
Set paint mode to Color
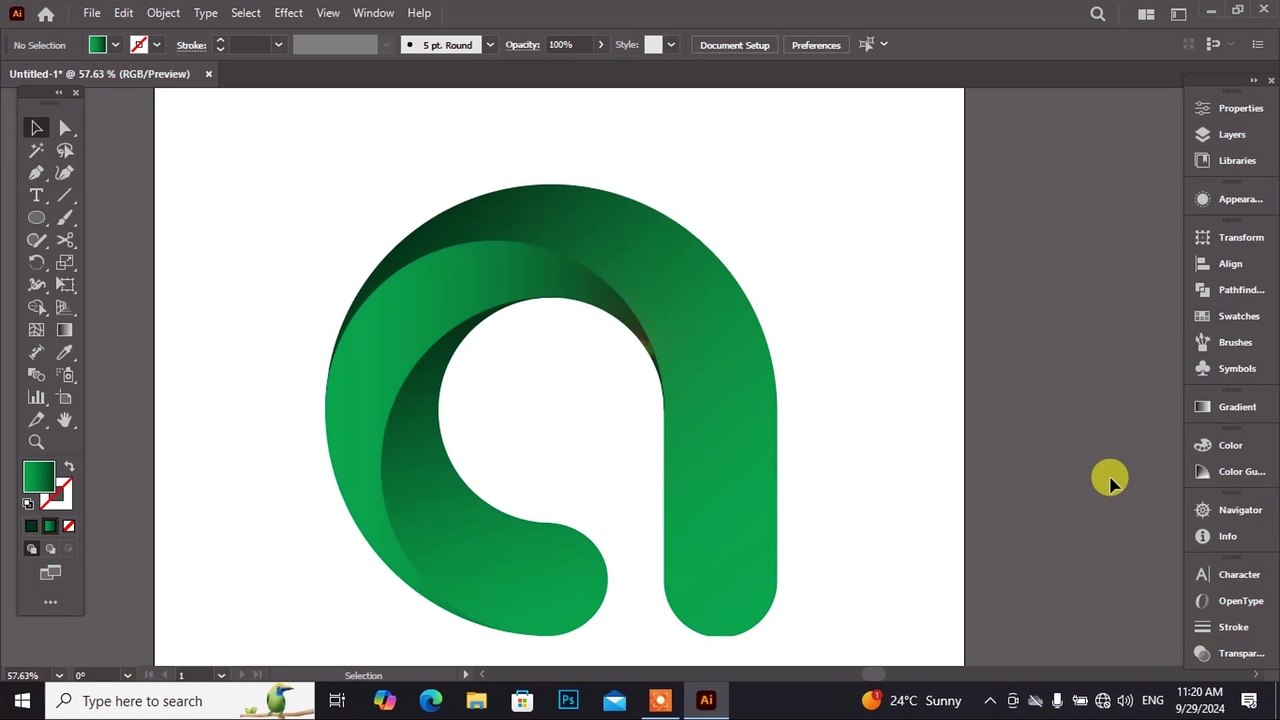coord(31,526)
